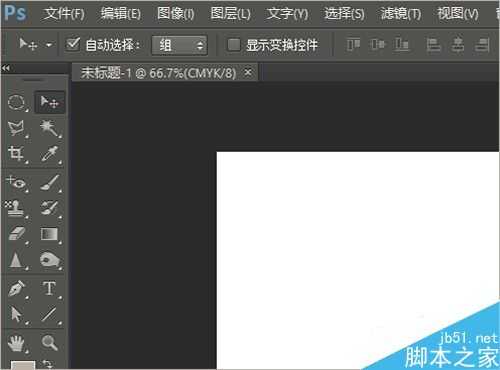Screen dimensions: 500x370
Task: Enable 显示变换控件 checkbox
Action: pyautogui.click(x=234, y=44)
